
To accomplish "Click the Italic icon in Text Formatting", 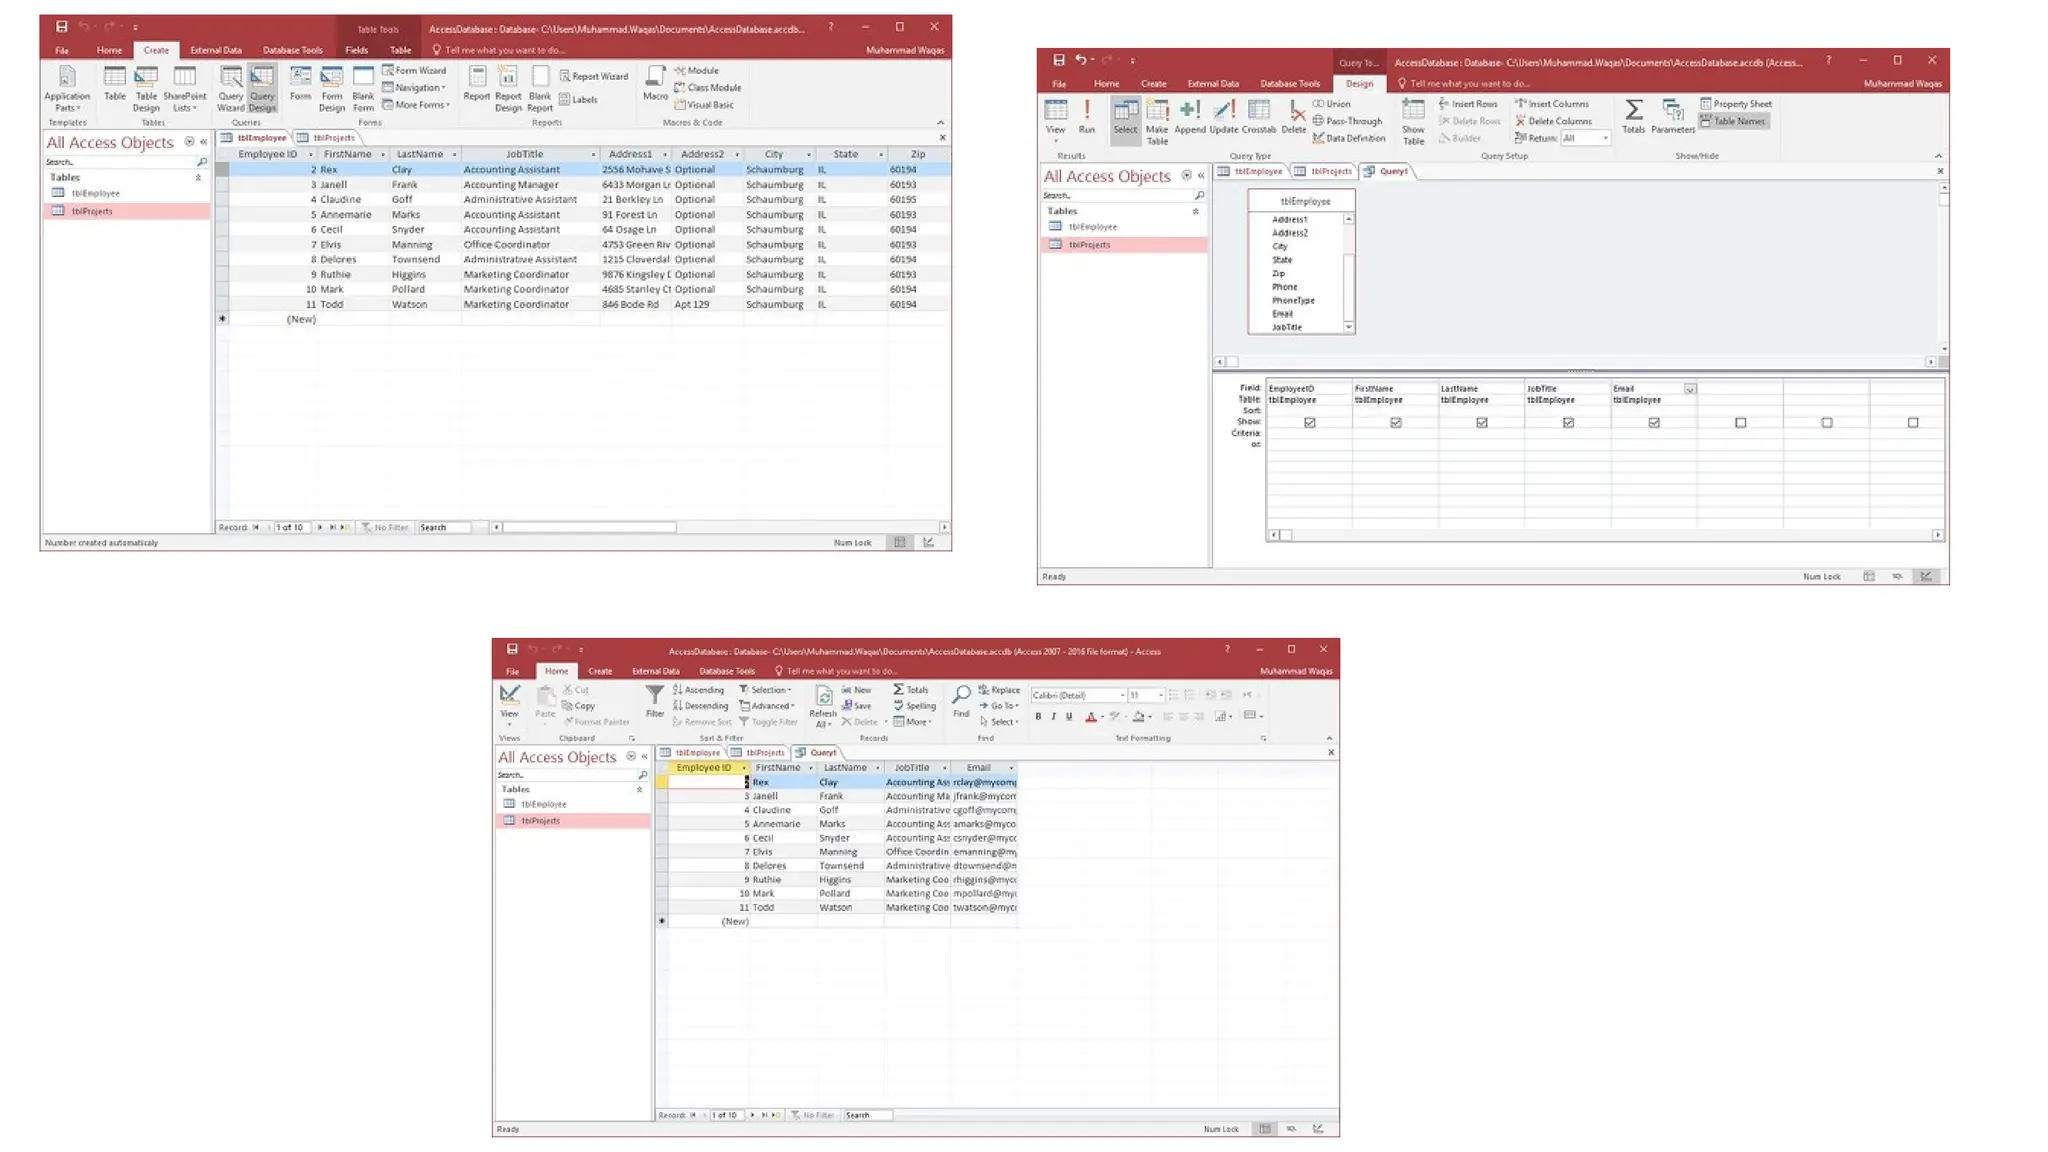I will [1053, 716].
